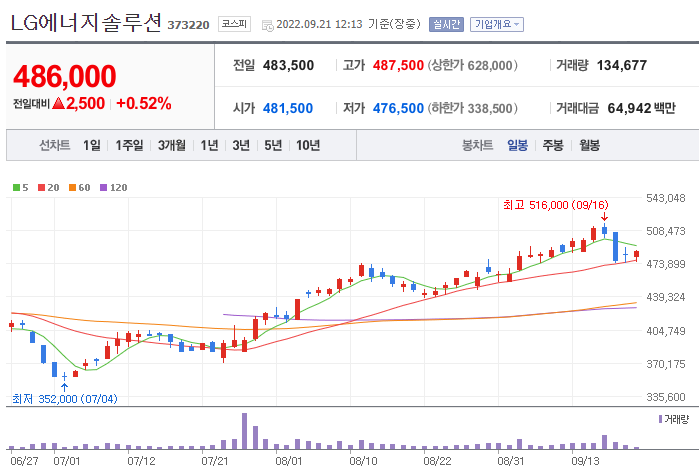
Task: Click the low price 476,500
Action: tap(398, 108)
